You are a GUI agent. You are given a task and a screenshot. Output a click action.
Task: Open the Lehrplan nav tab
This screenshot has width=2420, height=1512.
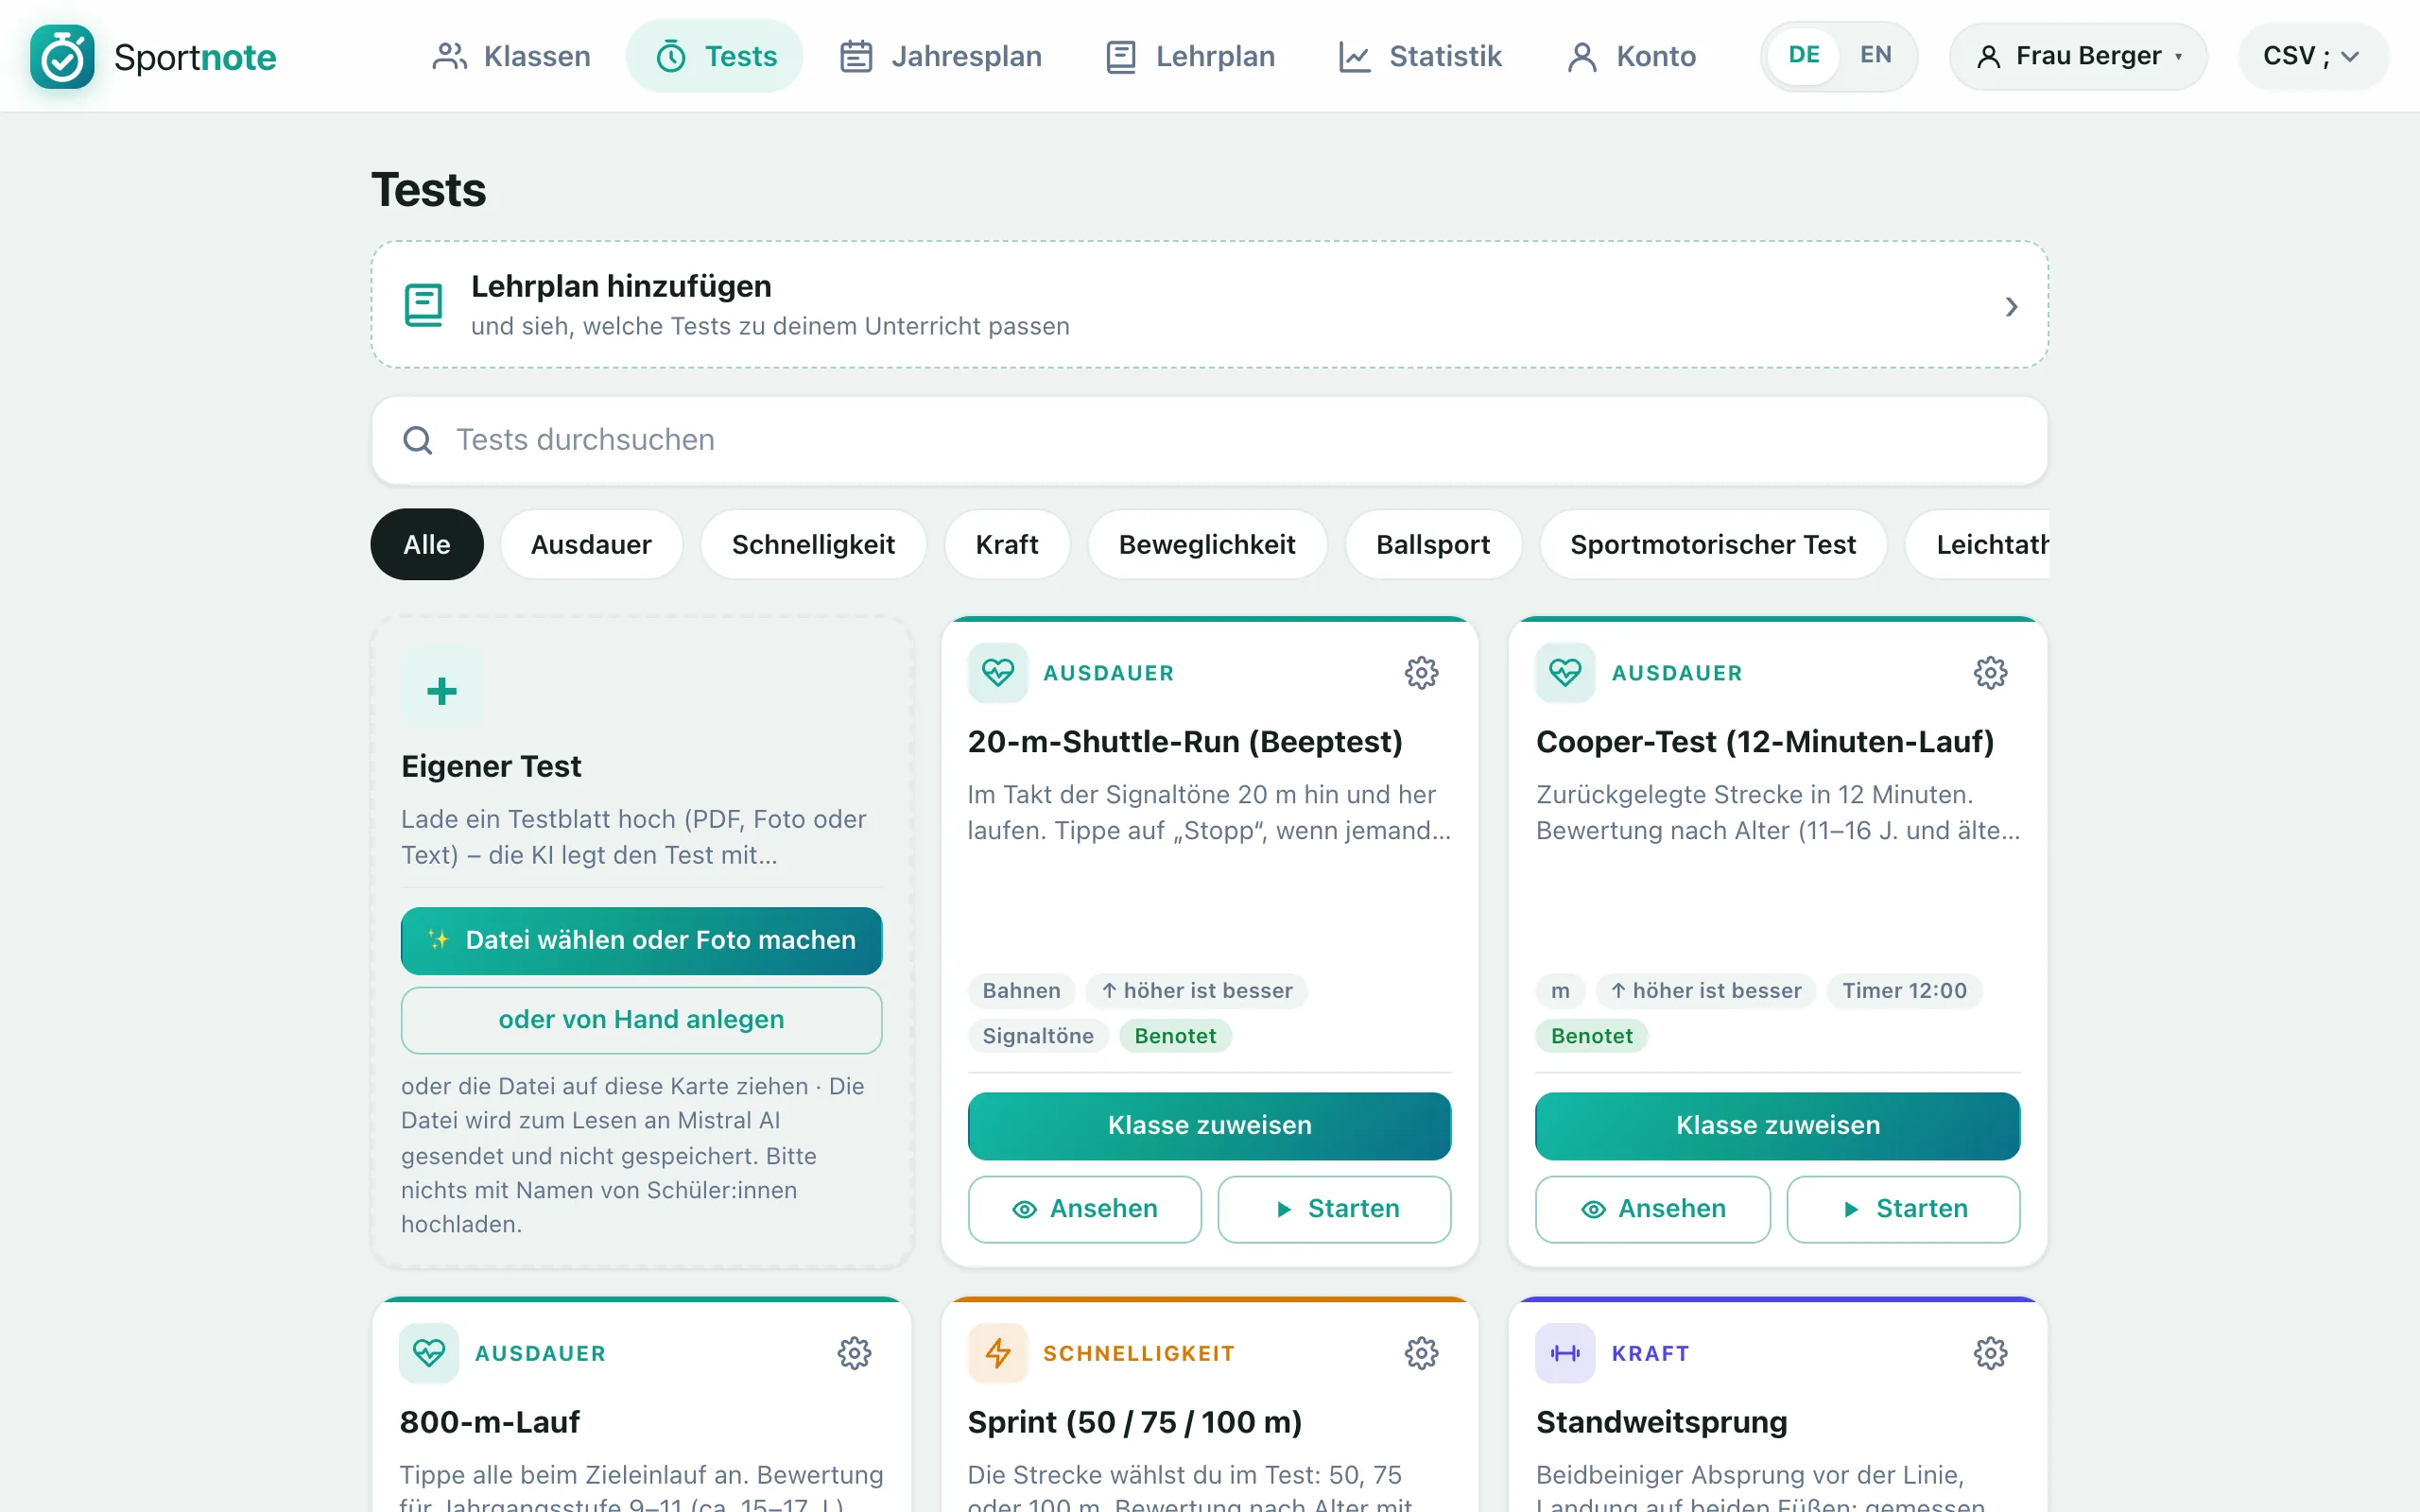[x=1191, y=56]
